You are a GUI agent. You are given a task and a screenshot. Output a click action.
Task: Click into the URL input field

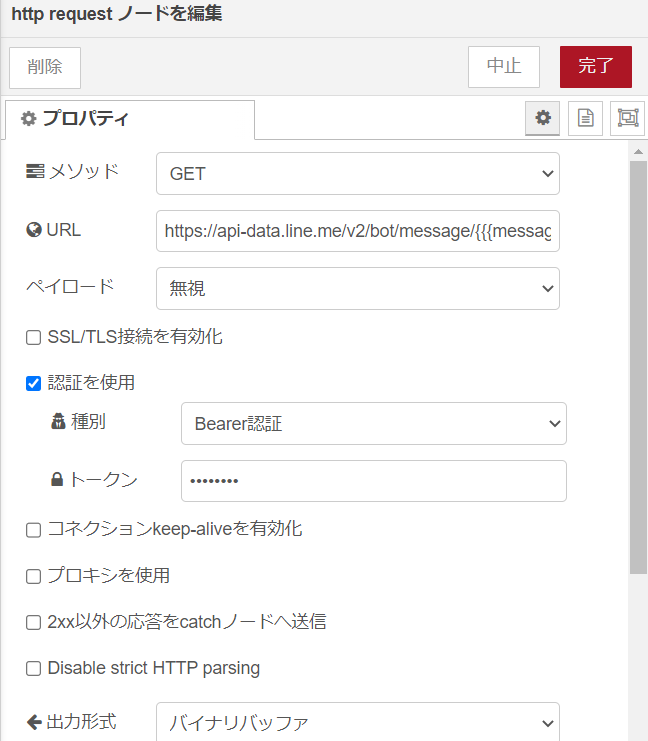click(358, 231)
